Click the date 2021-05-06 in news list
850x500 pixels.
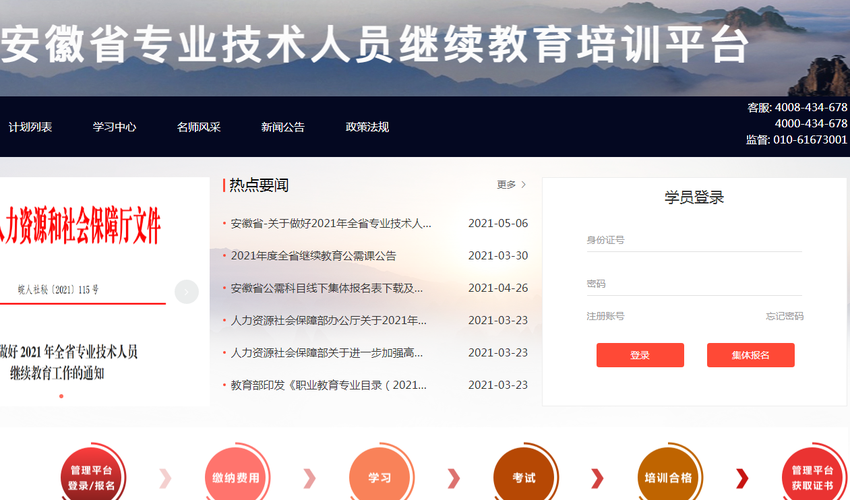[498, 223]
